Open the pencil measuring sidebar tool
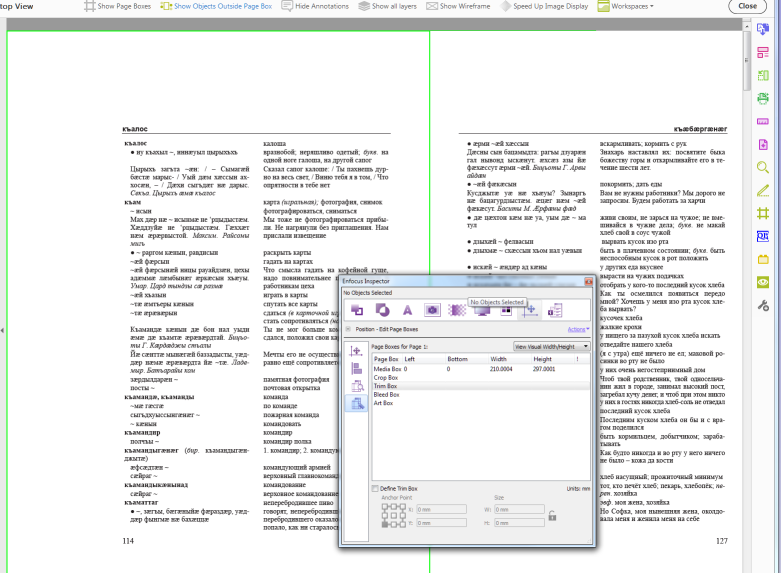 coord(763,190)
